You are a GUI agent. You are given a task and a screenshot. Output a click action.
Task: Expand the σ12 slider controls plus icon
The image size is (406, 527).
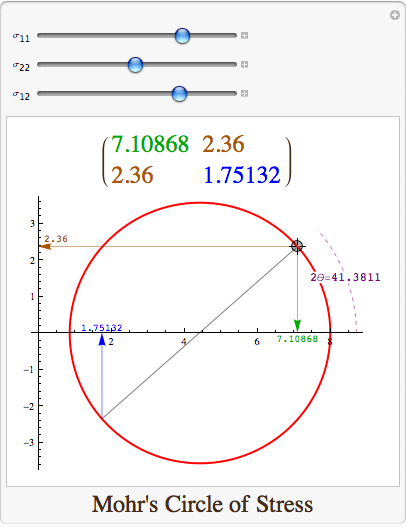244,93
